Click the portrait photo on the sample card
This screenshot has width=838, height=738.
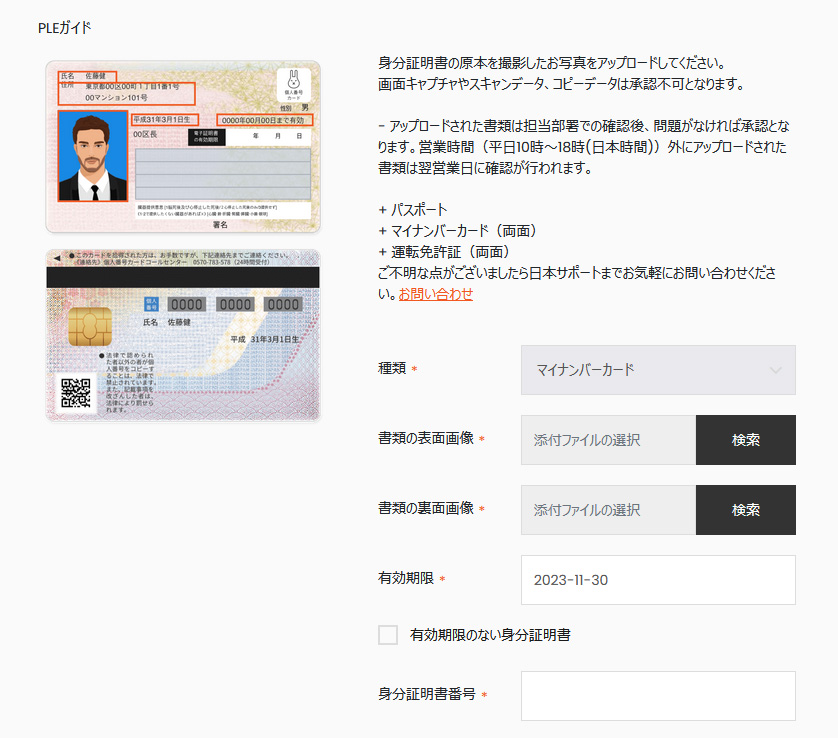[93, 156]
